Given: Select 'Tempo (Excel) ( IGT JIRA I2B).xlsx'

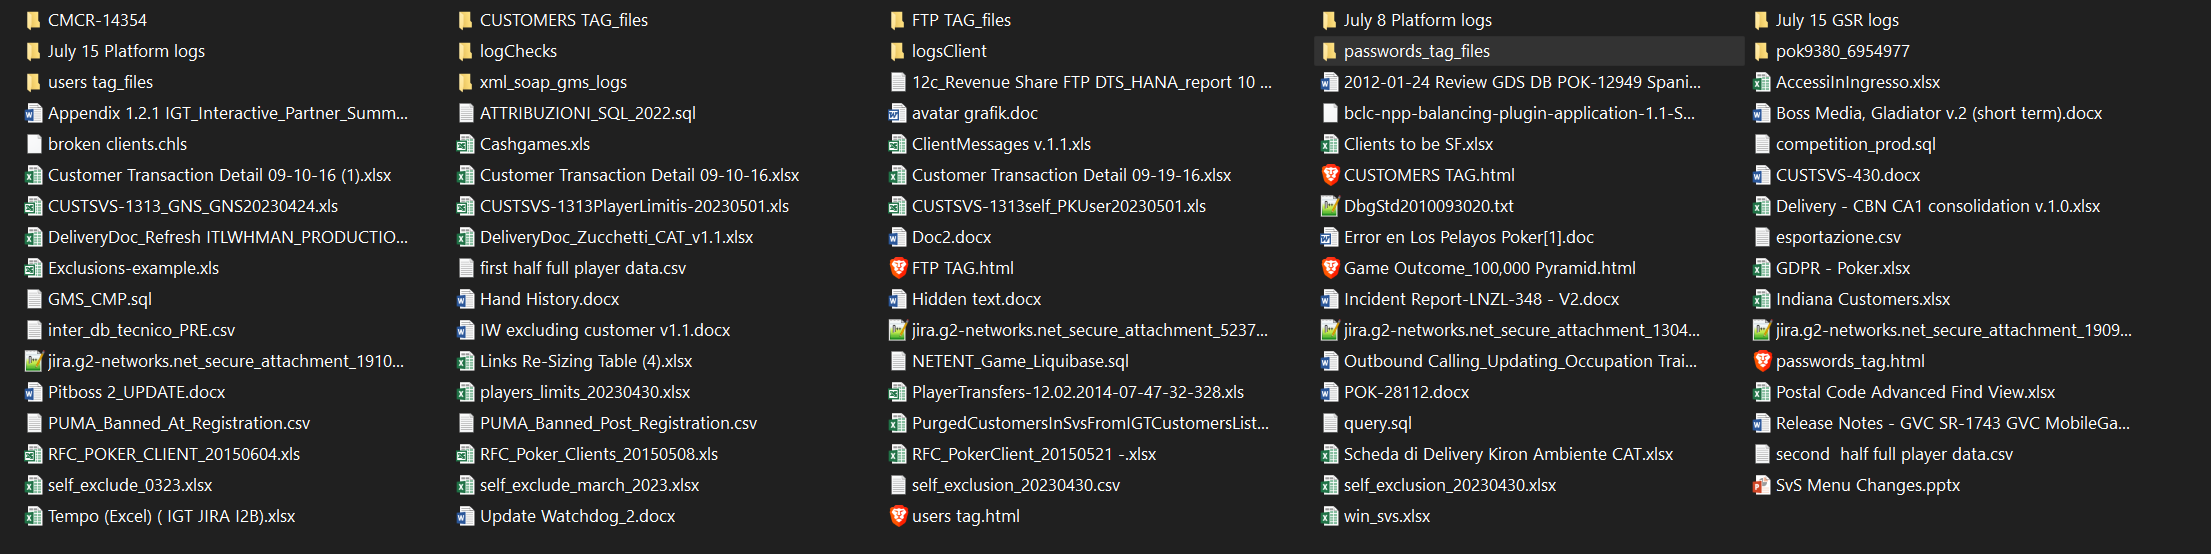Looking at the screenshot, I should [171, 516].
